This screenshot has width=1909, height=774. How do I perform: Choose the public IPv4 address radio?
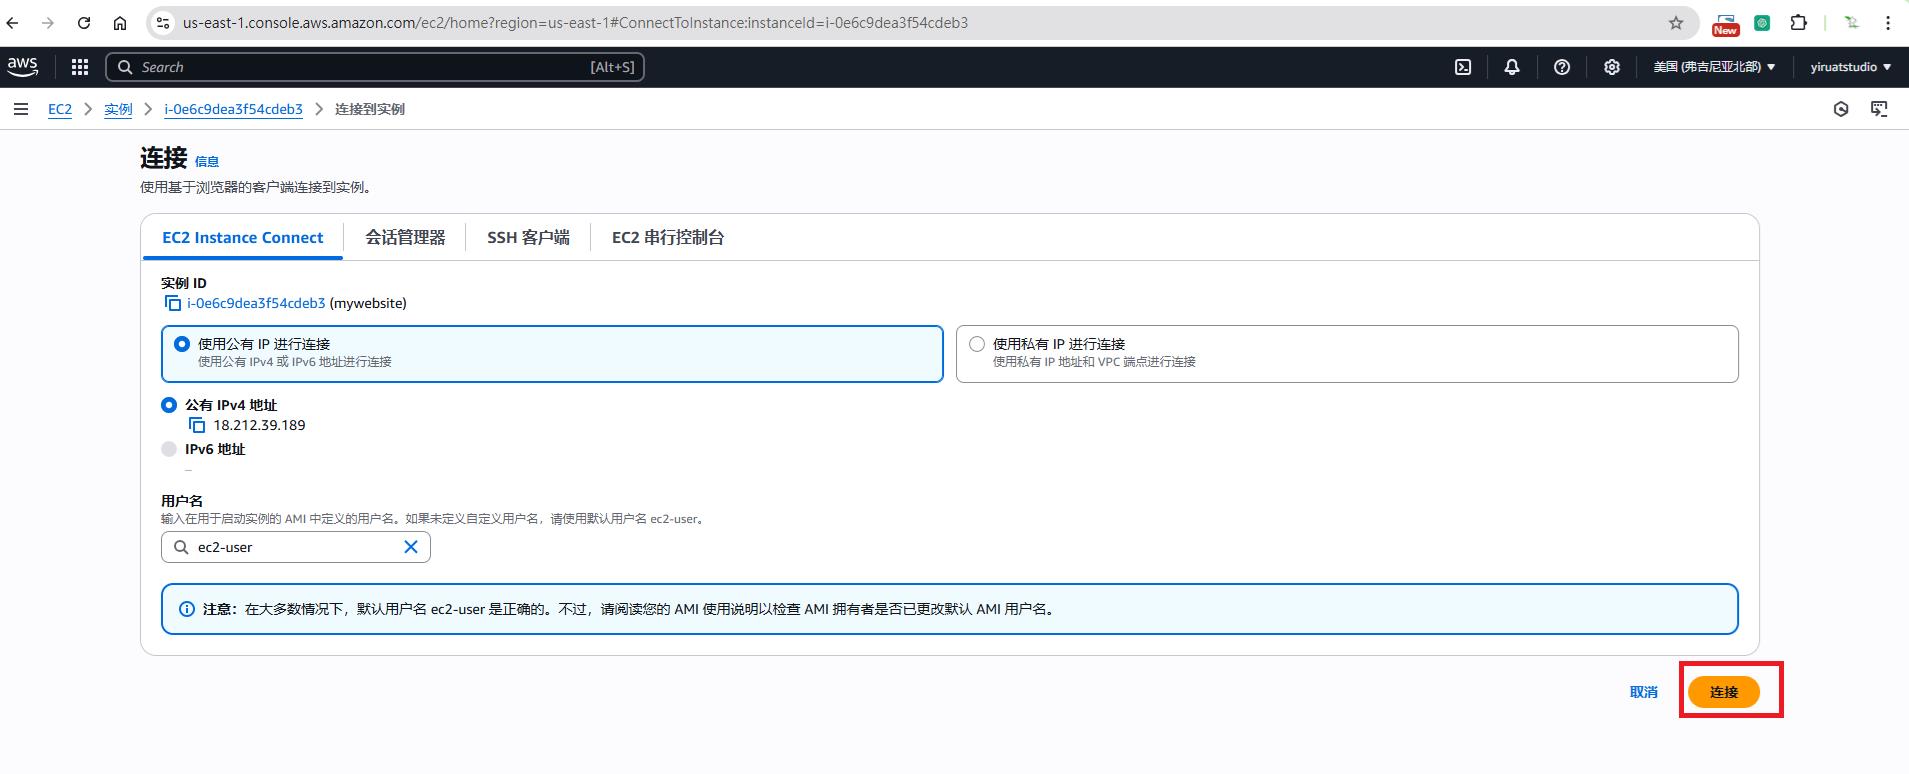coord(169,405)
